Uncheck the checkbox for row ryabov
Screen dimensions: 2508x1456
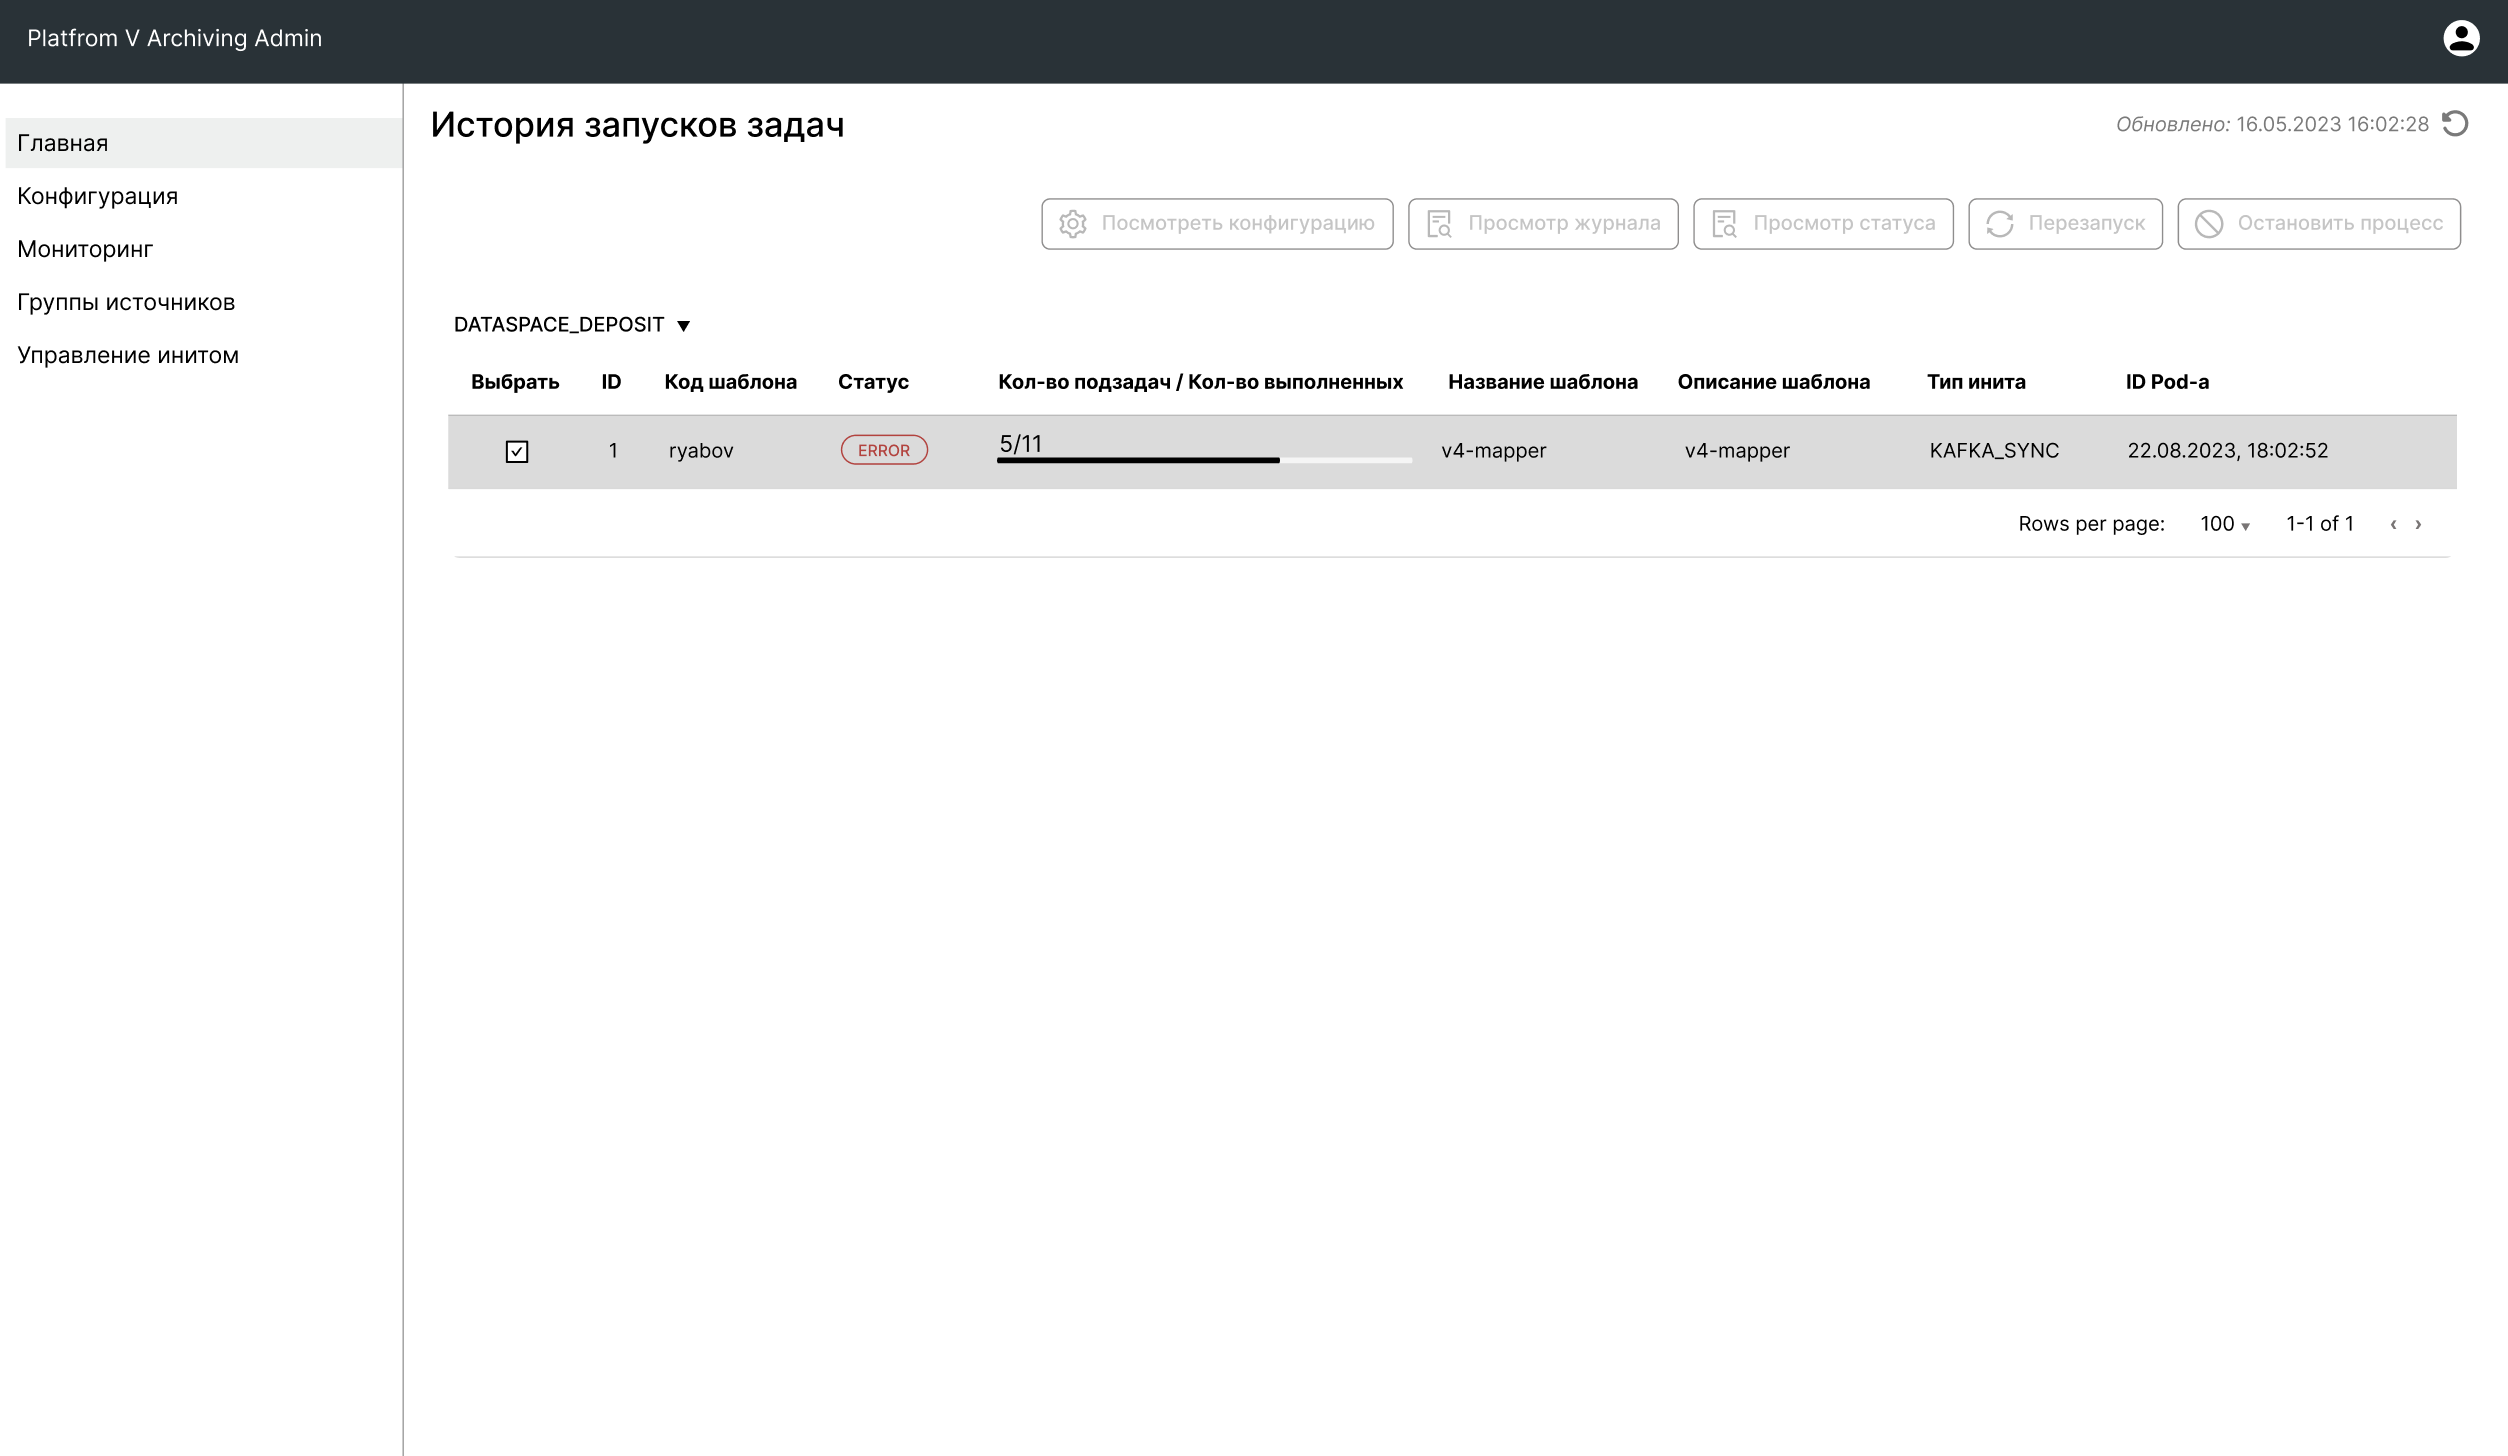click(517, 452)
